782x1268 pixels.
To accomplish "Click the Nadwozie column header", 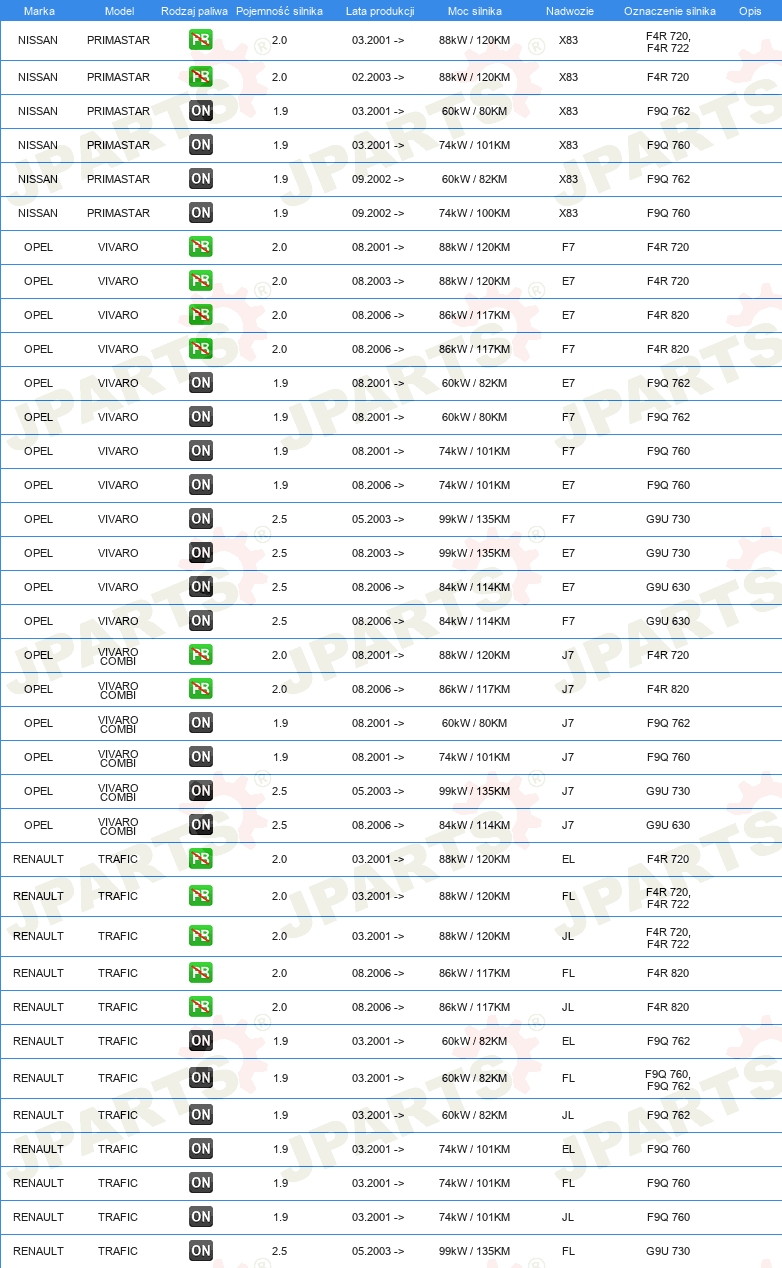I will (x=568, y=10).
